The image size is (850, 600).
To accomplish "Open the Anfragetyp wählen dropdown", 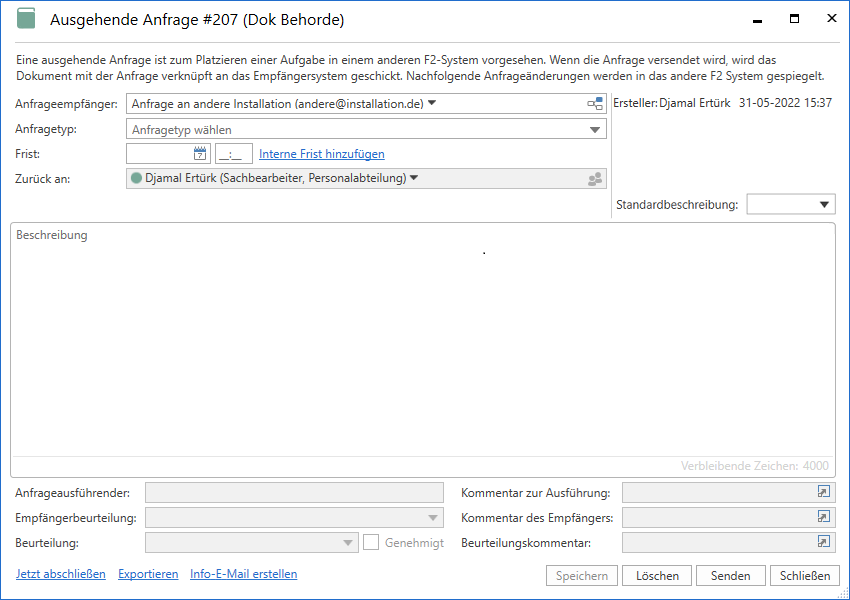I will click(x=366, y=129).
